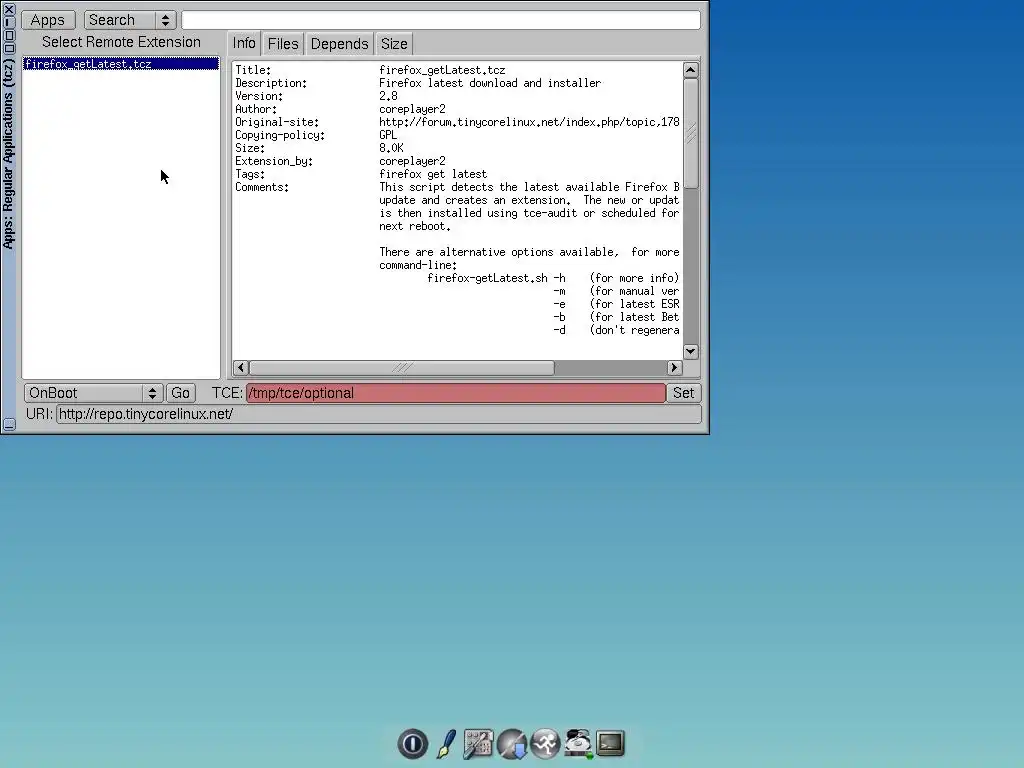Click 'next reboot.' line in comments
1024x768 pixels.
[x=415, y=227]
